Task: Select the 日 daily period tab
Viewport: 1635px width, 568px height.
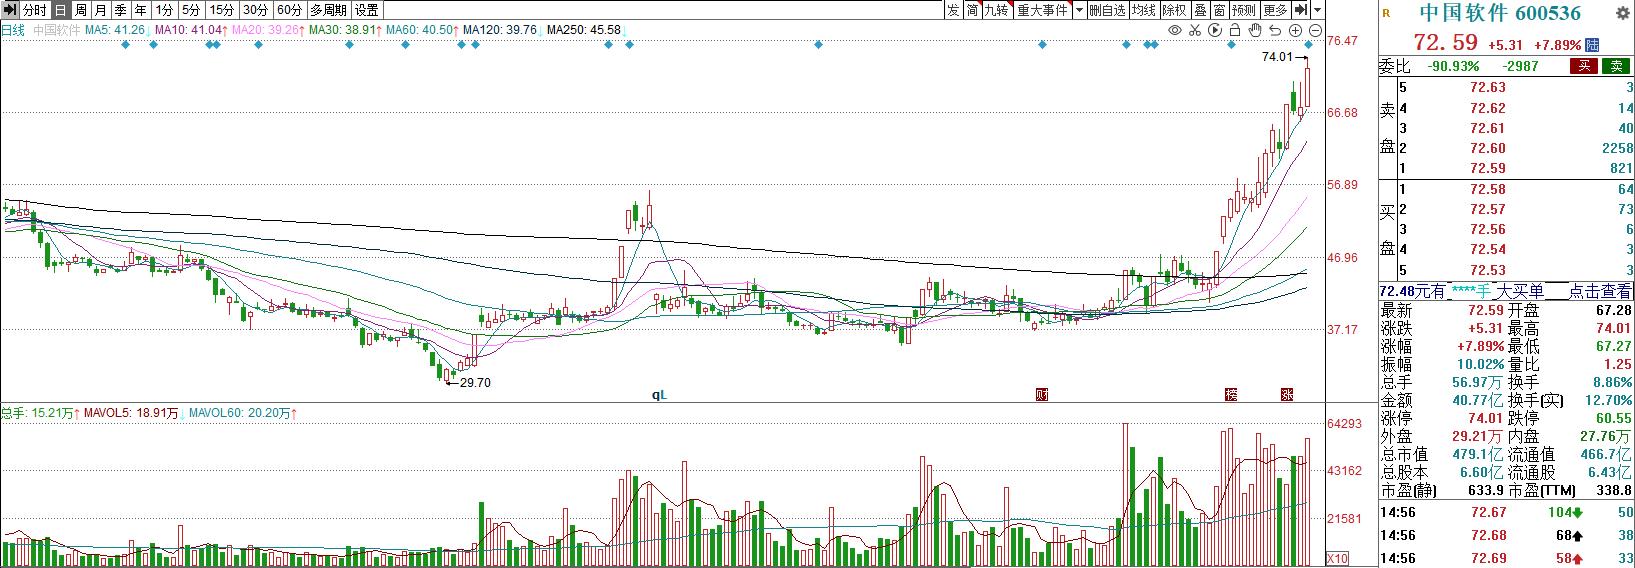Action: click(x=60, y=10)
